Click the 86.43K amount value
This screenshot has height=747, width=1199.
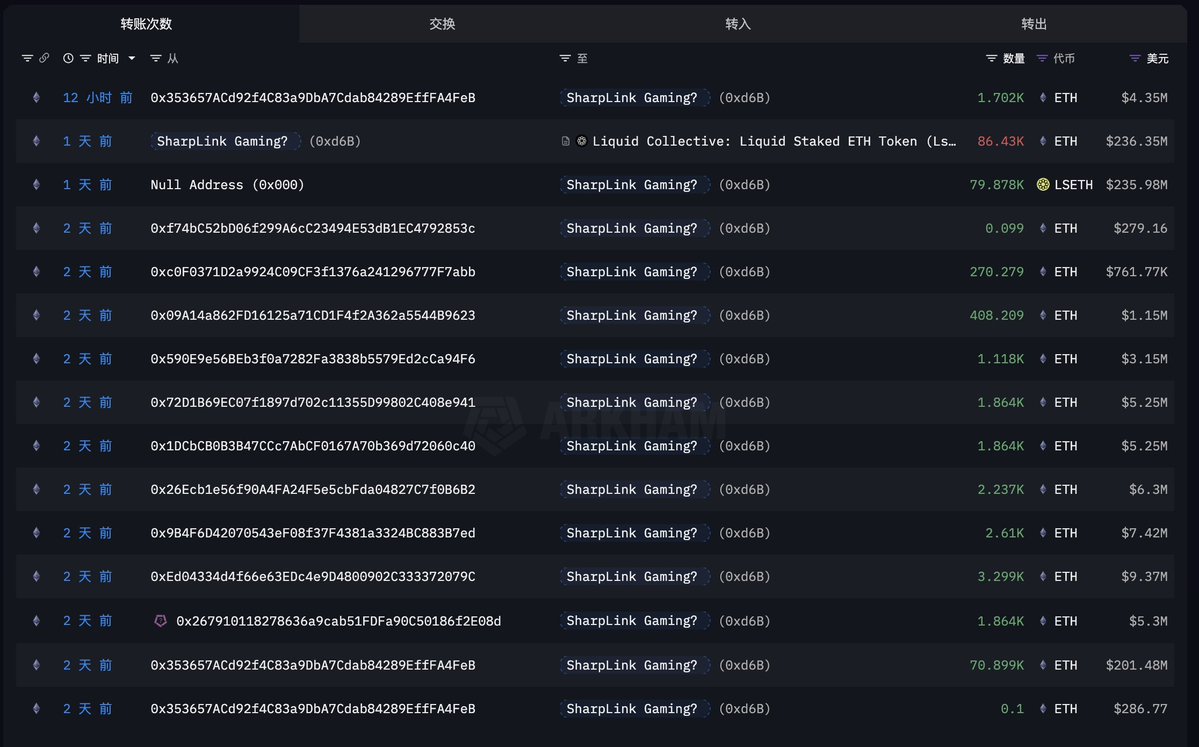1000,141
